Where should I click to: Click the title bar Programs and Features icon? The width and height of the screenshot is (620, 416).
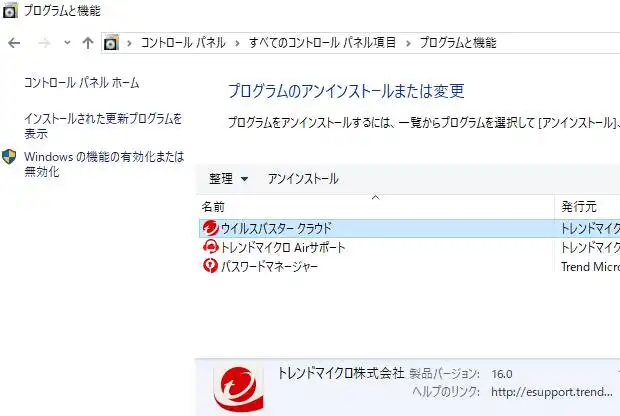click(x=10, y=11)
